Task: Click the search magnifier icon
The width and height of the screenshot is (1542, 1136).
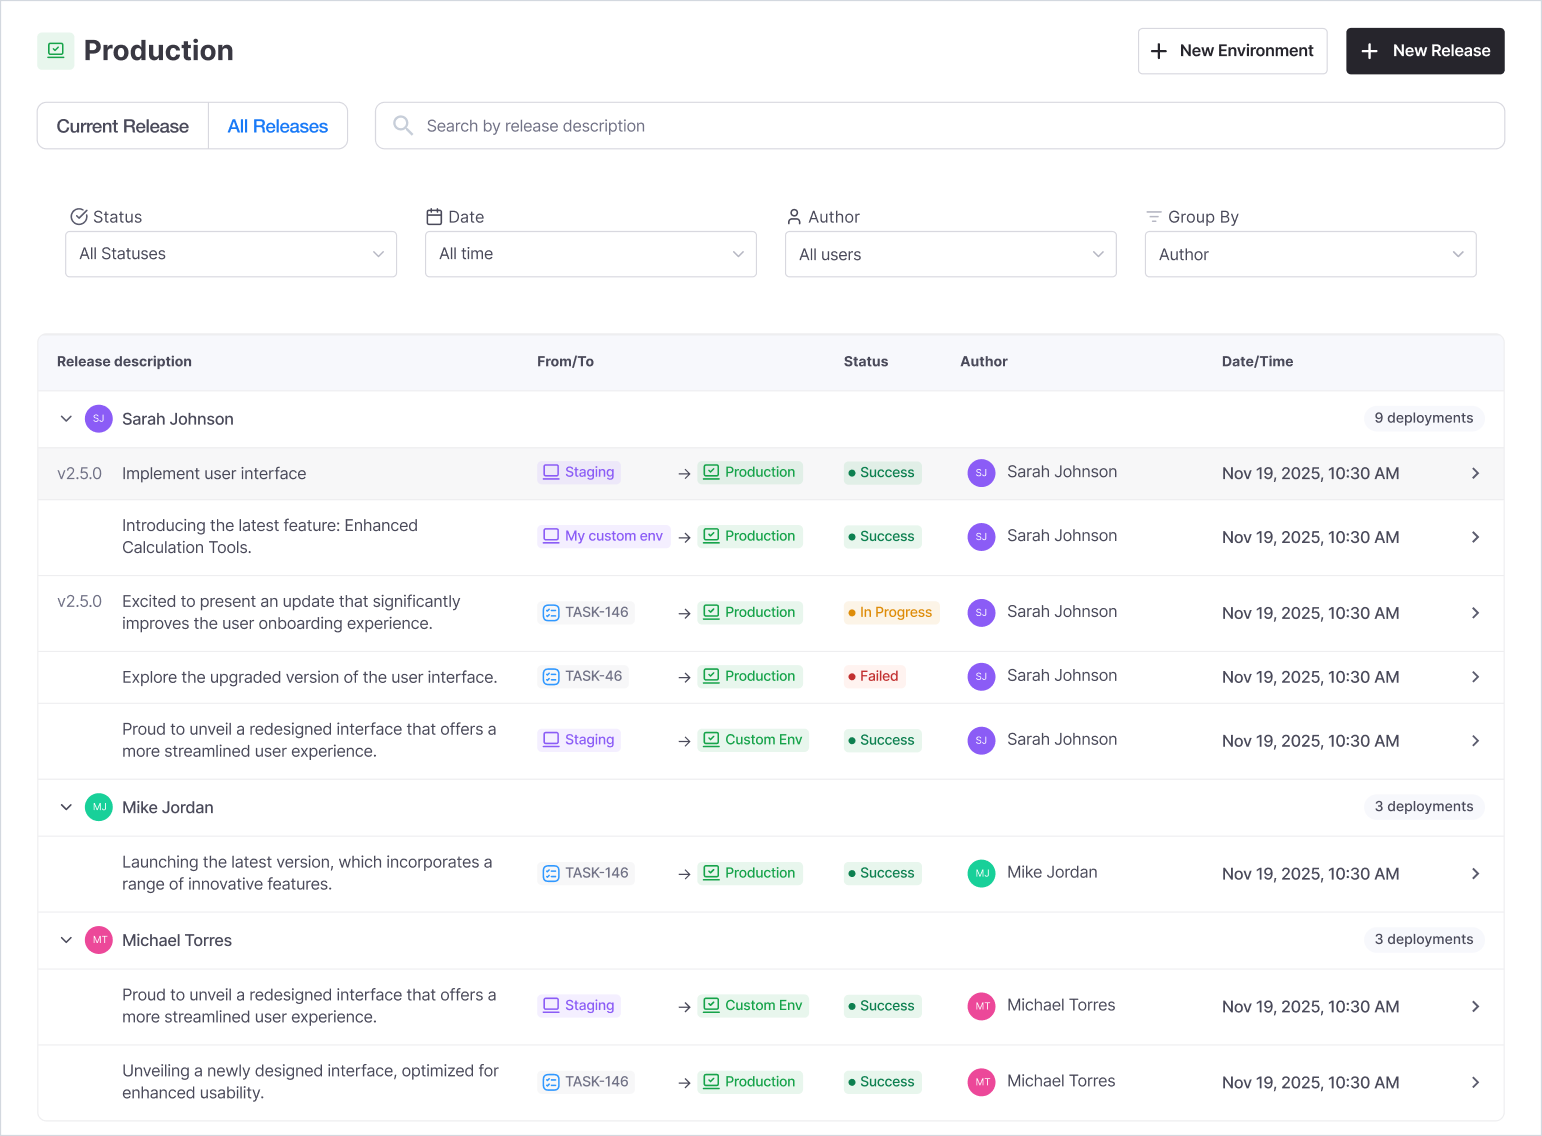Action: pos(403,126)
